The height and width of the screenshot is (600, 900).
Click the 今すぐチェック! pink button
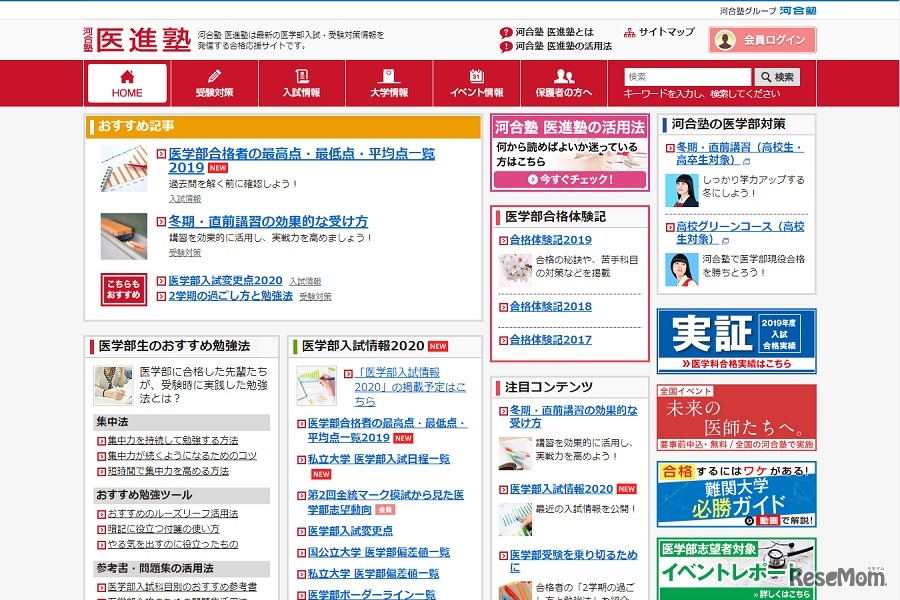[569, 179]
